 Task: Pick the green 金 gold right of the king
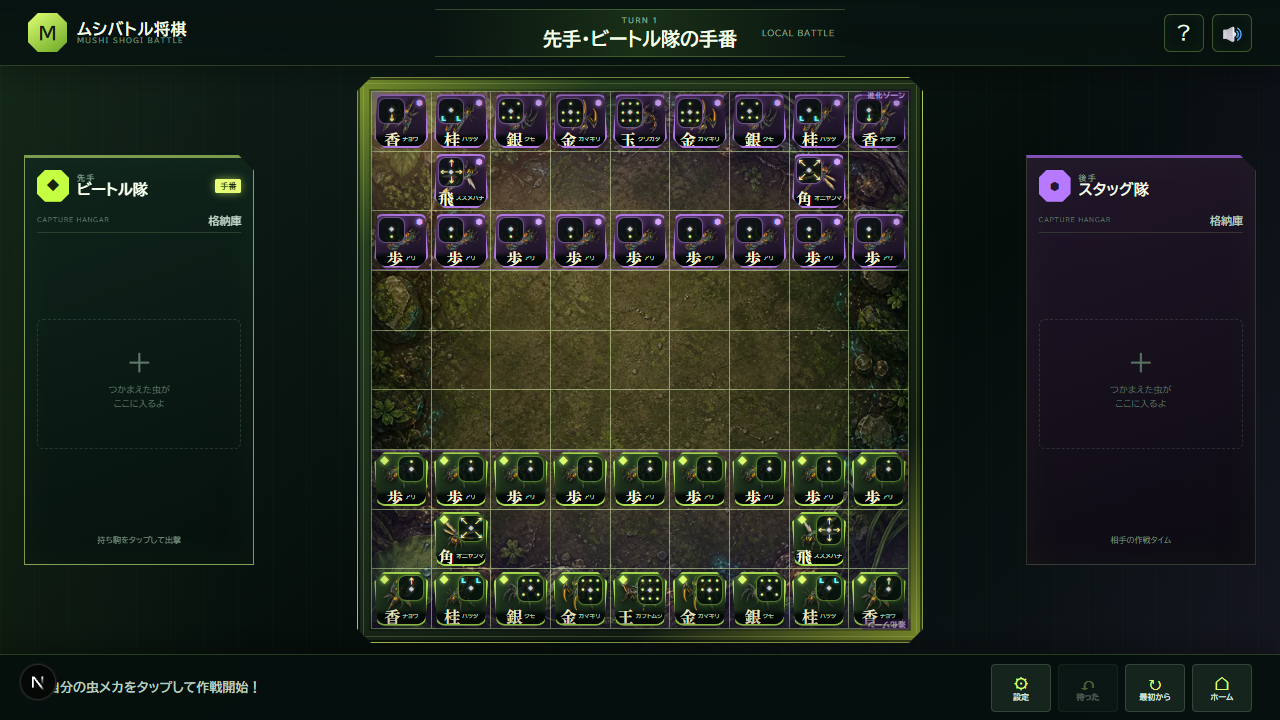click(x=700, y=600)
